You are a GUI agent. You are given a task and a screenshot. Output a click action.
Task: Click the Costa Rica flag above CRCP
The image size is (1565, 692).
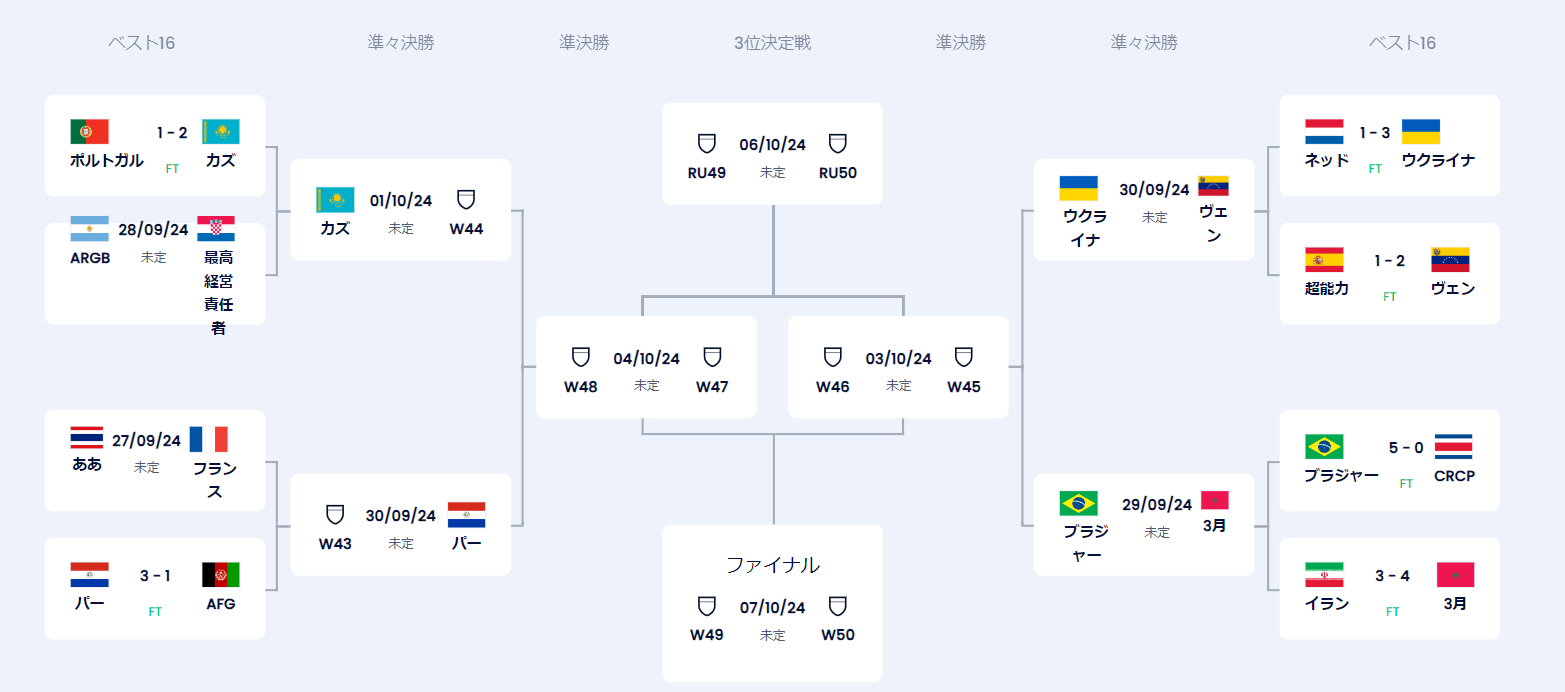pos(1453,447)
